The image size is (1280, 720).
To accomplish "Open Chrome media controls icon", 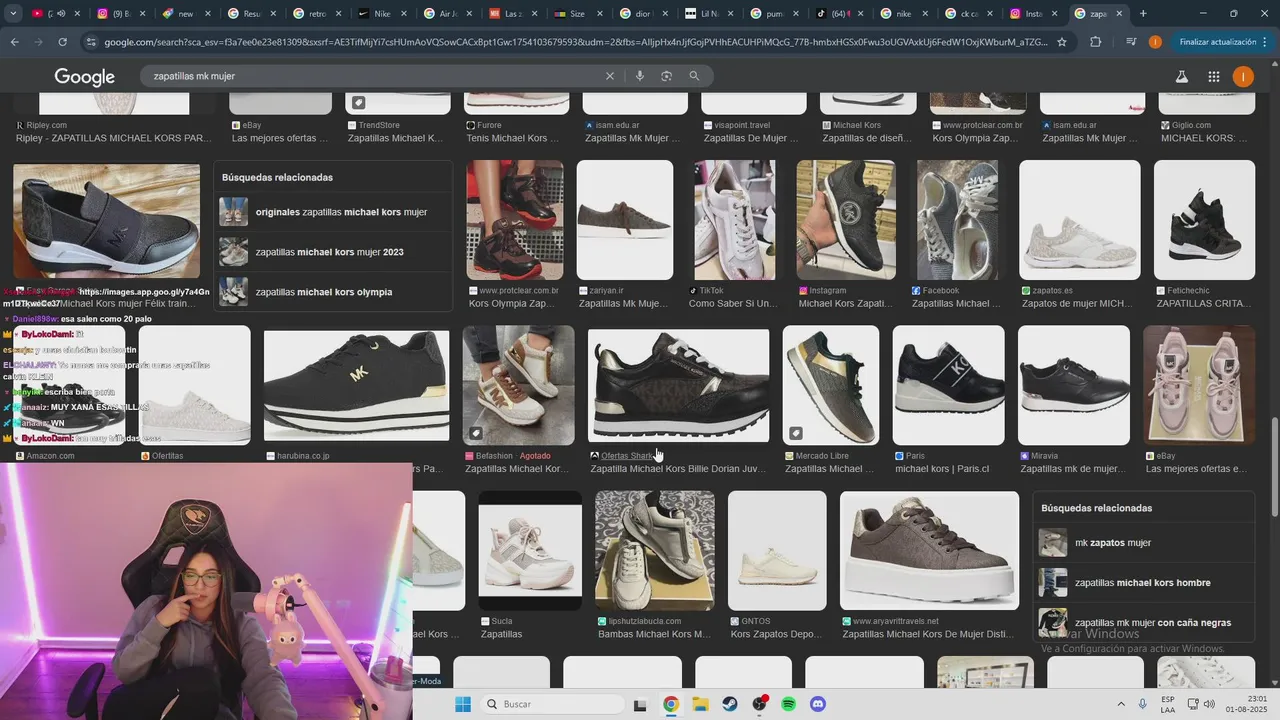I will coord(1131,42).
